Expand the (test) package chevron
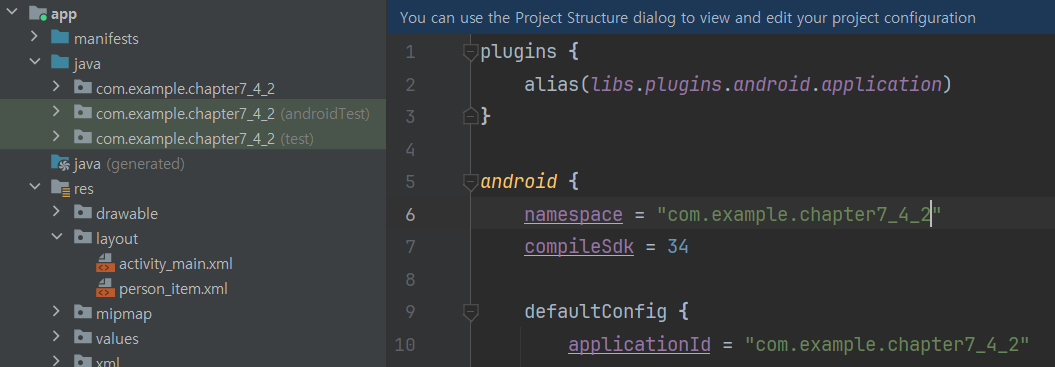The image size is (1055, 367). (57, 137)
